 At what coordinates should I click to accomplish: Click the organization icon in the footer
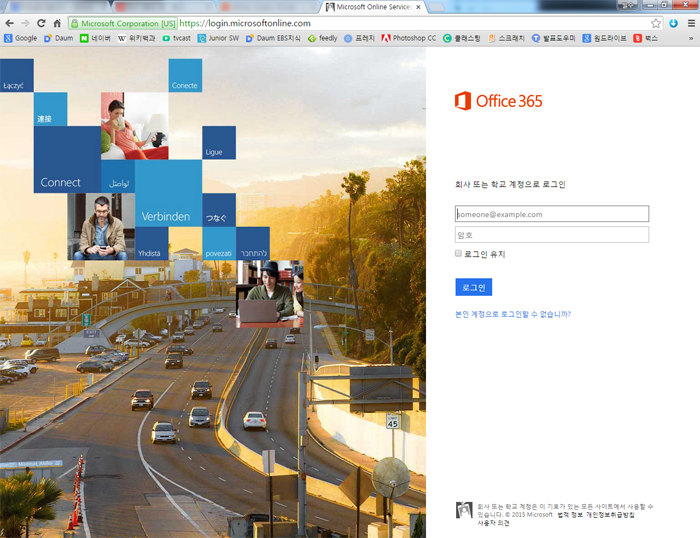(x=464, y=510)
